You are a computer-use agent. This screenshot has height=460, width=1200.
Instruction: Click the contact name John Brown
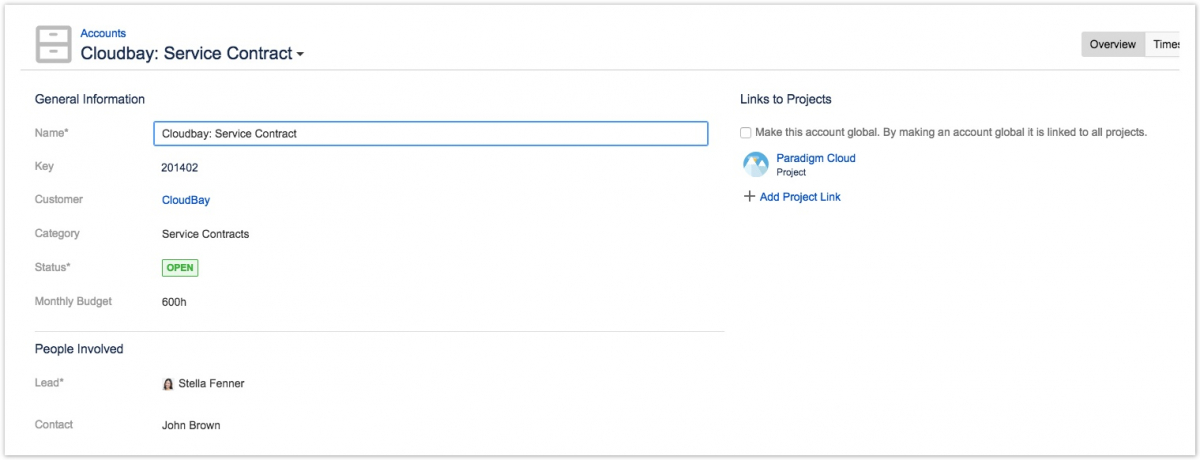click(x=191, y=425)
